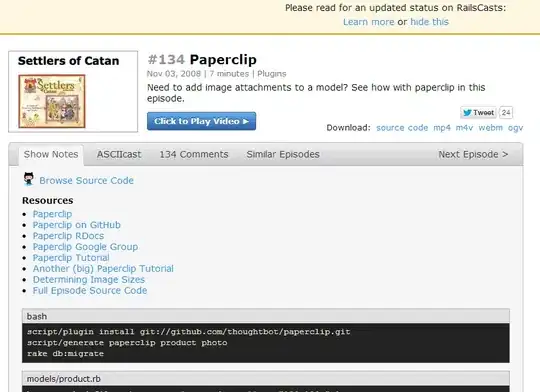
Task: Click the episode description about image attachments
Action: click(x=316, y=93)
